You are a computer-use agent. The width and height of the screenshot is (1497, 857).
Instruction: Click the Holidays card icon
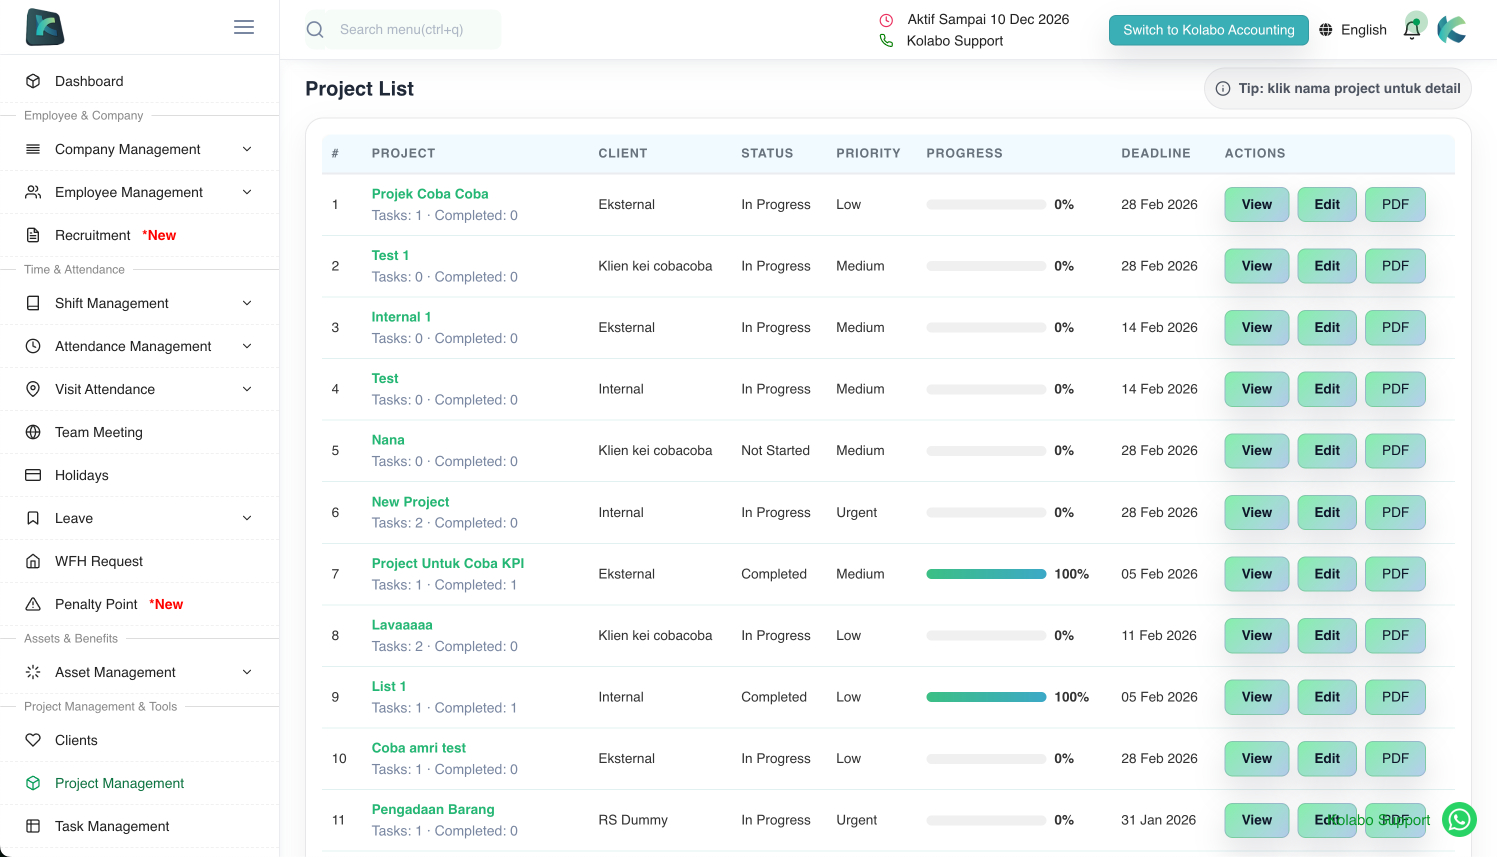[x=33, y=475]
